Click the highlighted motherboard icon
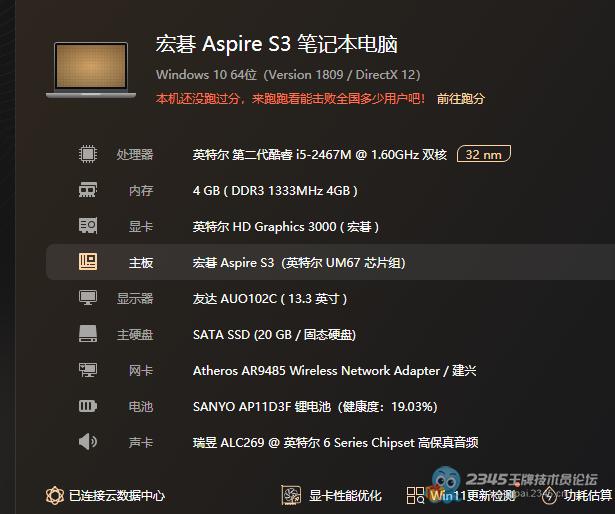Screen dimensions: 615x514 coord(88,262)
